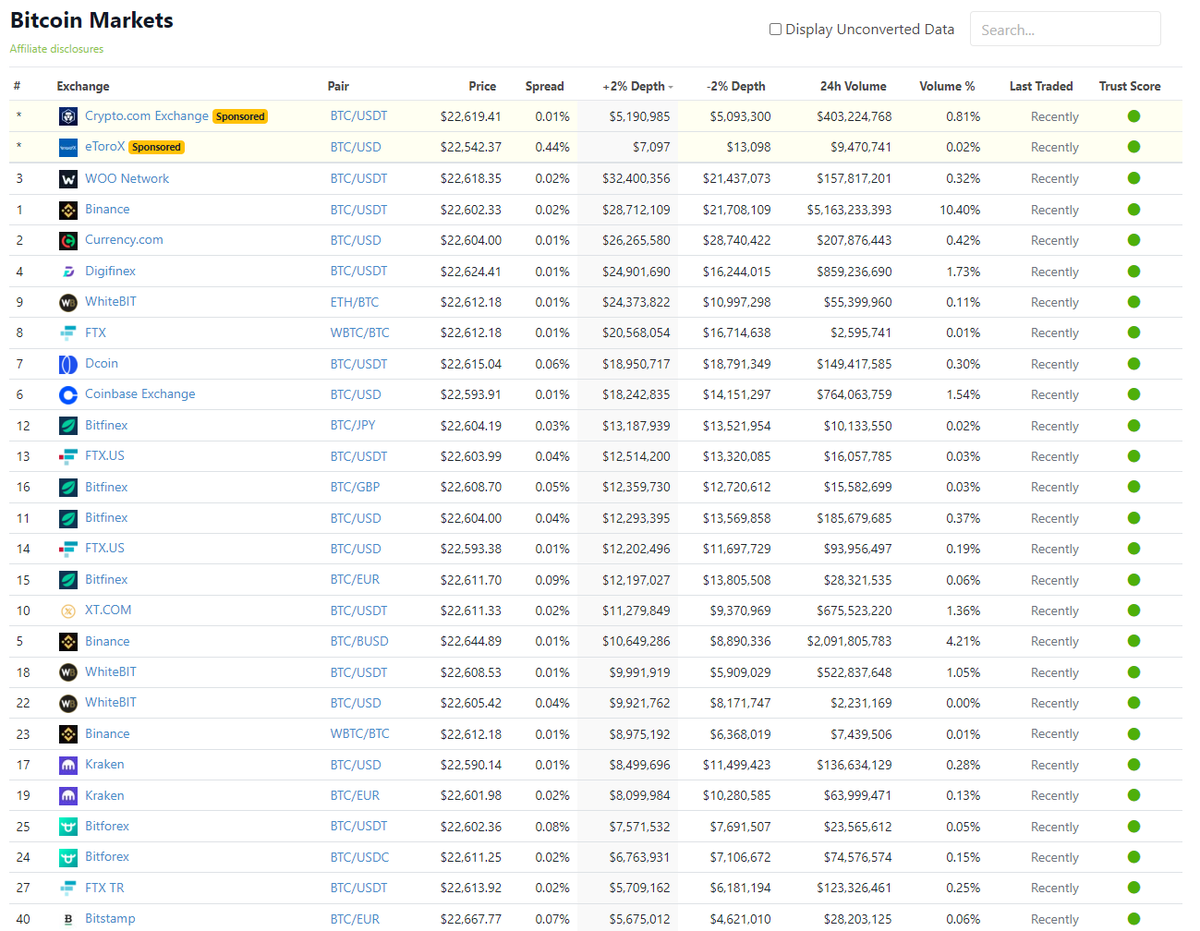Click Binance logo in BTC/BUSD row
The image size is (1200, 931).
[x=68, y=642]
